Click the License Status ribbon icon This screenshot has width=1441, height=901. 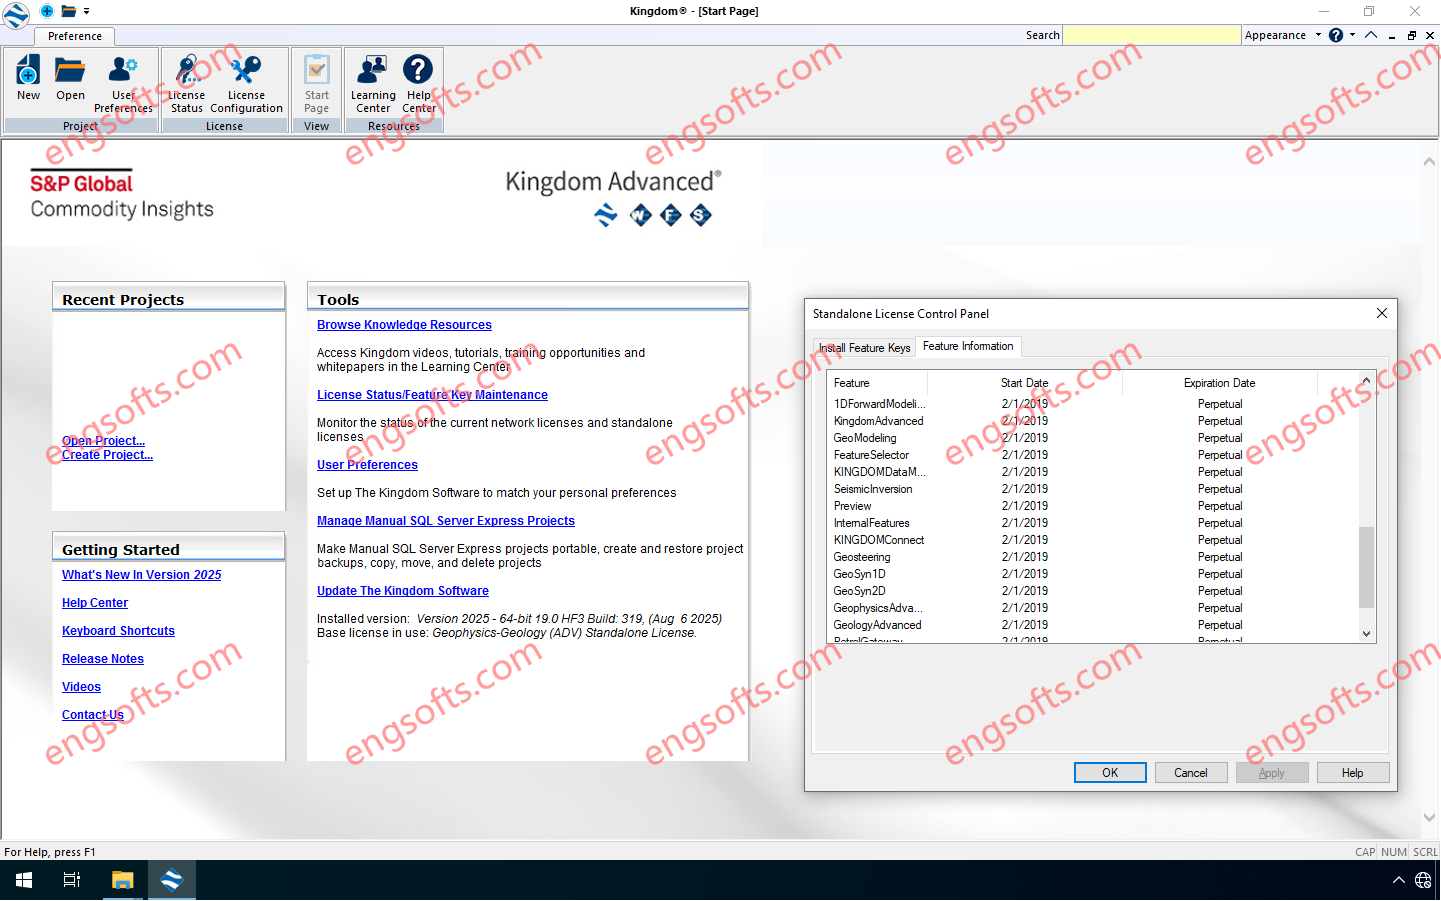(187, 84)
